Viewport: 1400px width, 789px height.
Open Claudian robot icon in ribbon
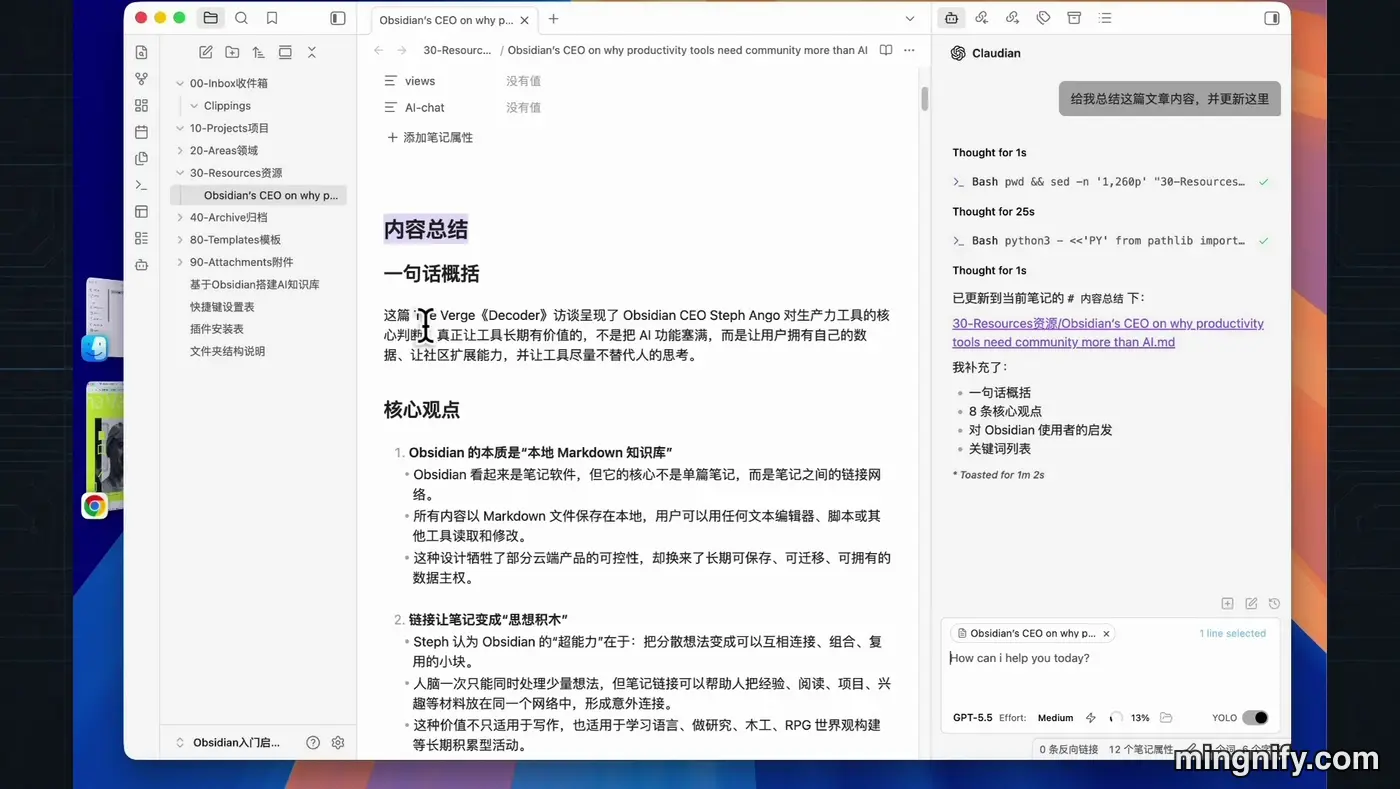click(x=141, y=265)
